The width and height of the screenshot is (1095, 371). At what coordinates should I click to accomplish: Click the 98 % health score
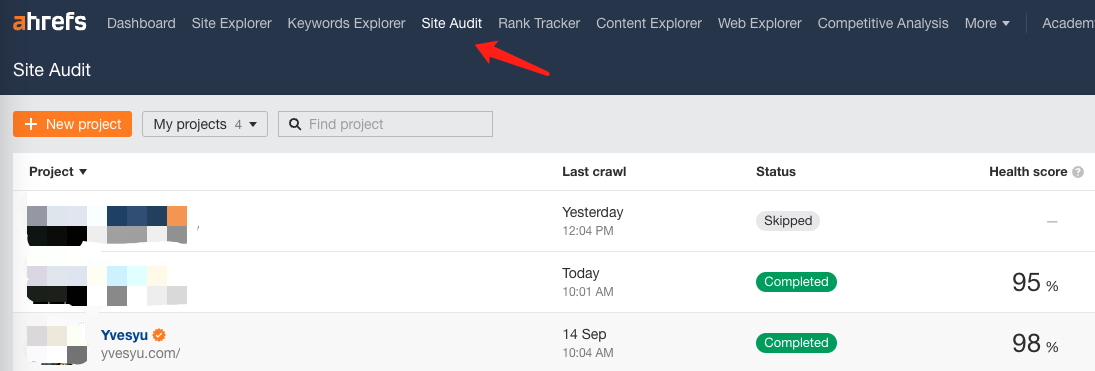pyautogui.click(x=1035, y=344)
